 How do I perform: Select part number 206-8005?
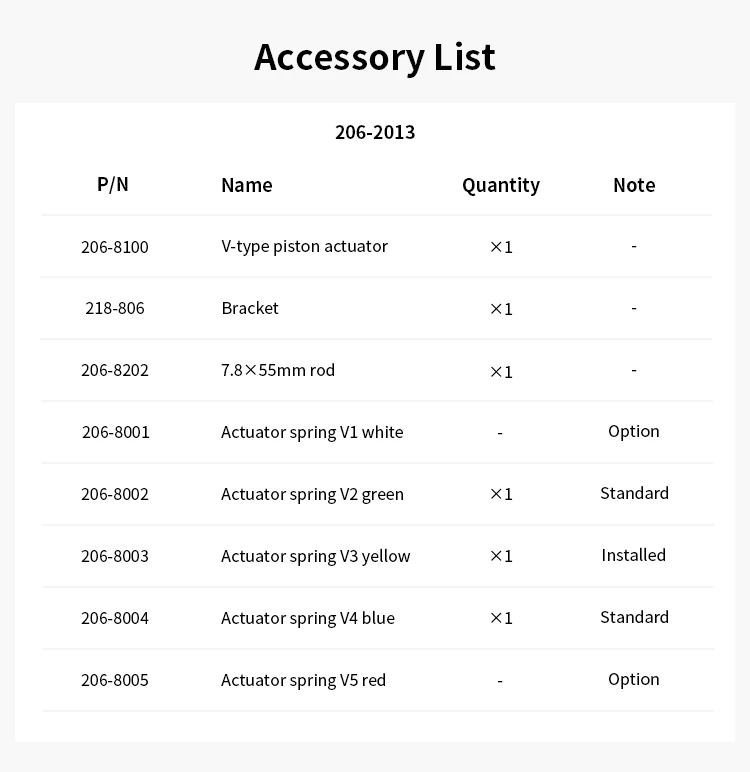[115, 680]
